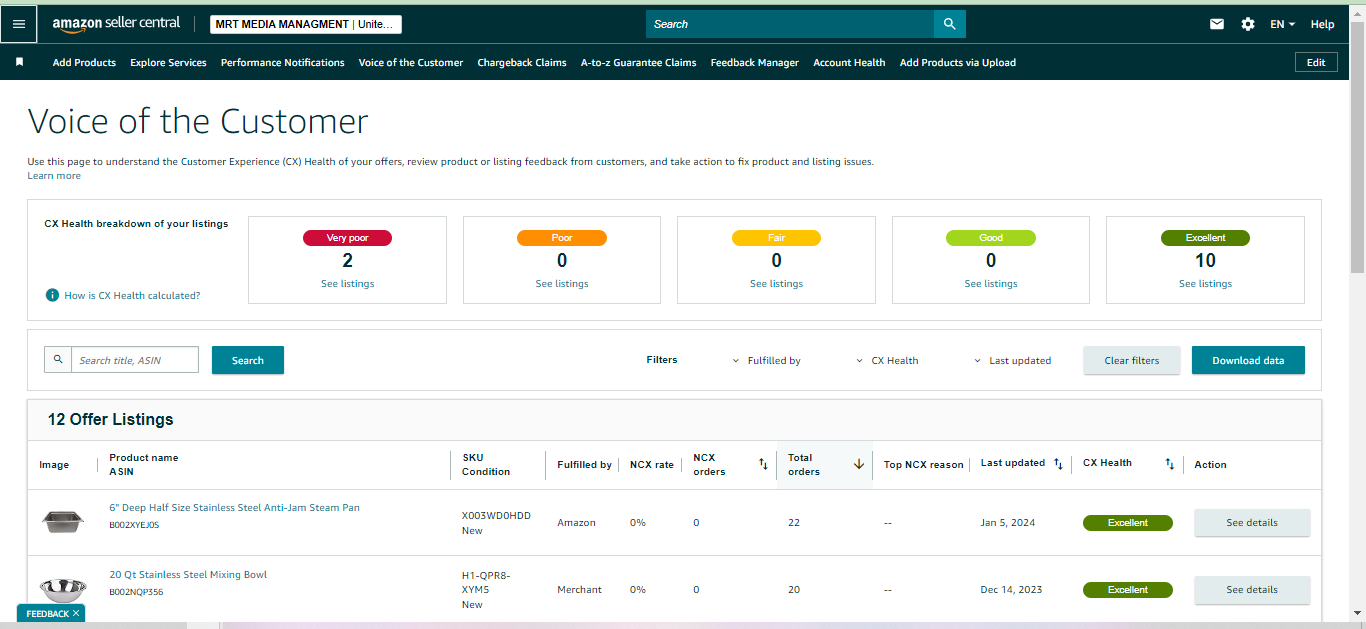The width and height of the screenshot is (1366, 629).
Task: Click the teal Search button
Action: click(248, 360)
